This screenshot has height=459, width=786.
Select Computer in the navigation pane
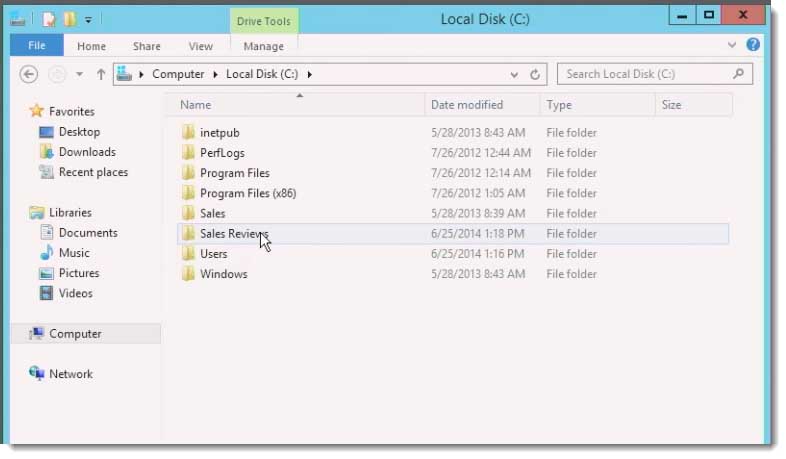coord(75,334)
